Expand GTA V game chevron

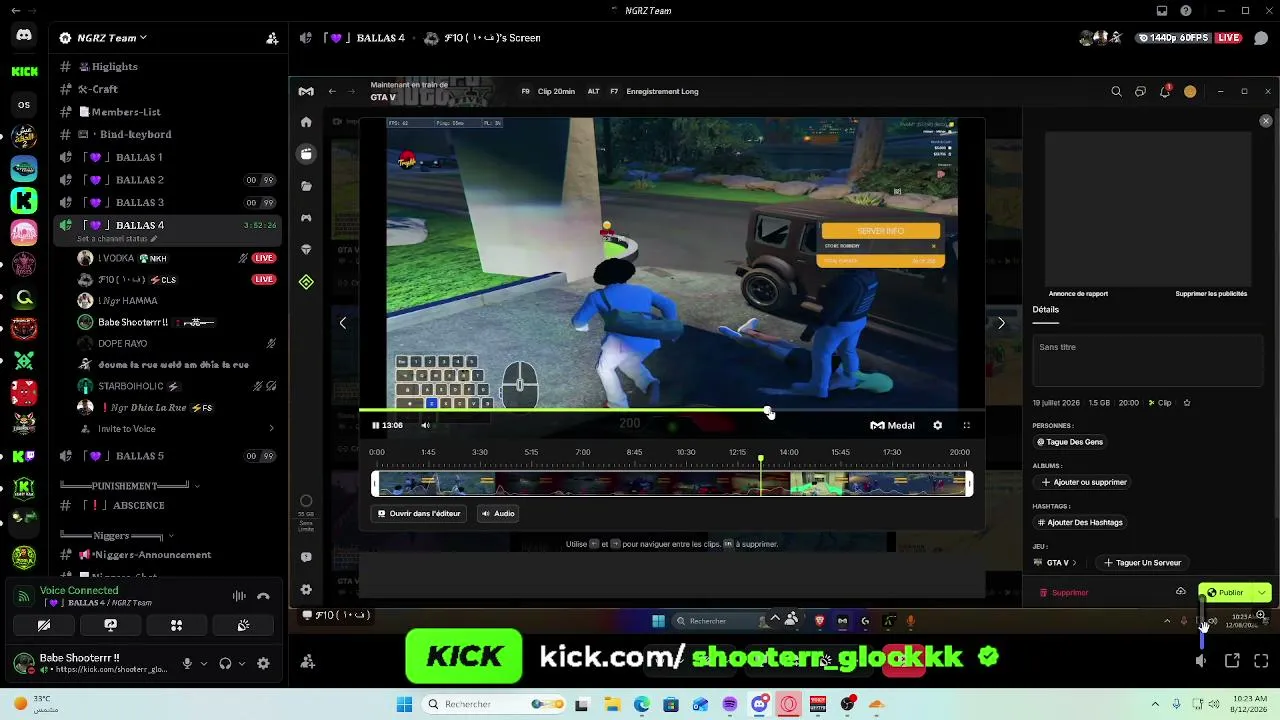coord(1075,563)
